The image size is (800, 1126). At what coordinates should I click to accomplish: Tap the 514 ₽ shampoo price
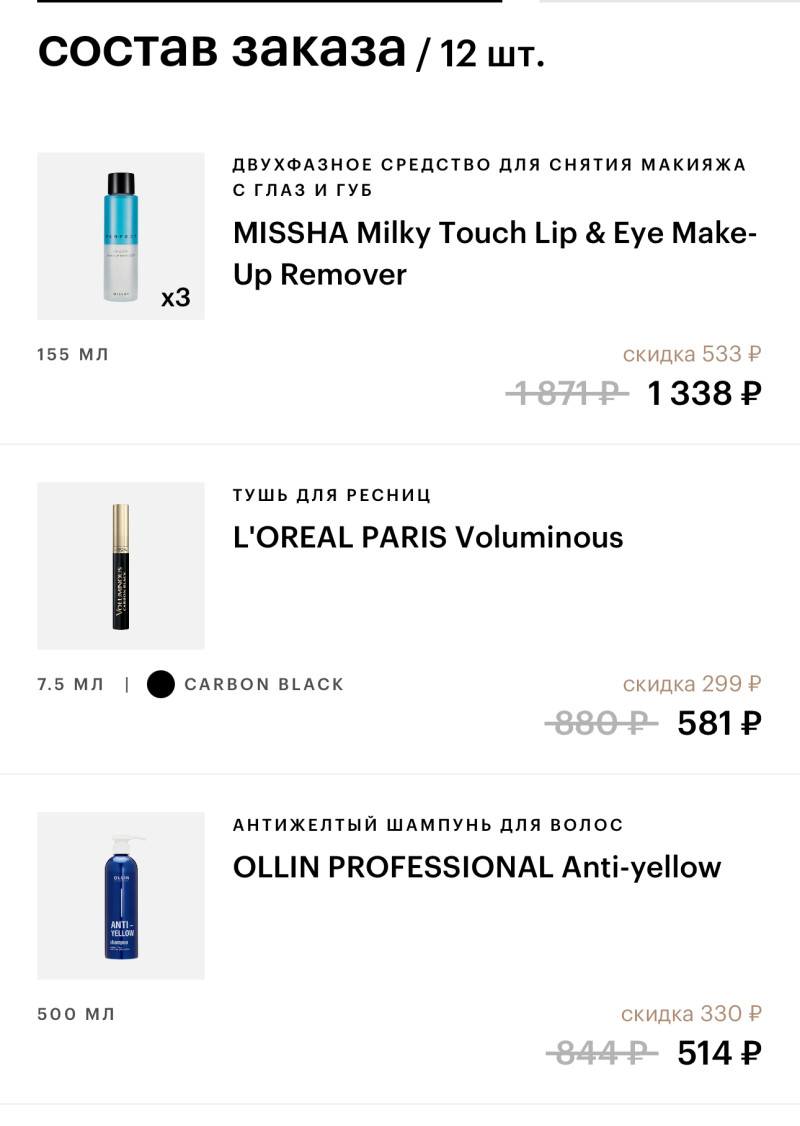click(x=719, y=1053)
